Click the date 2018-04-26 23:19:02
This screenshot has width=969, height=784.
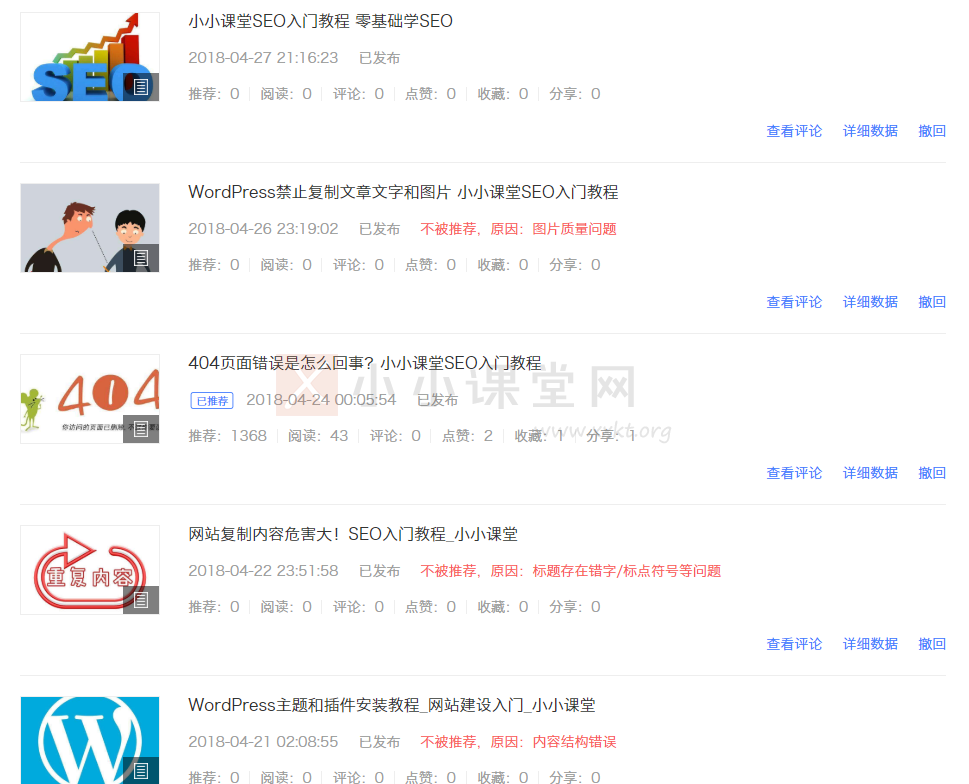click(263, 229)
